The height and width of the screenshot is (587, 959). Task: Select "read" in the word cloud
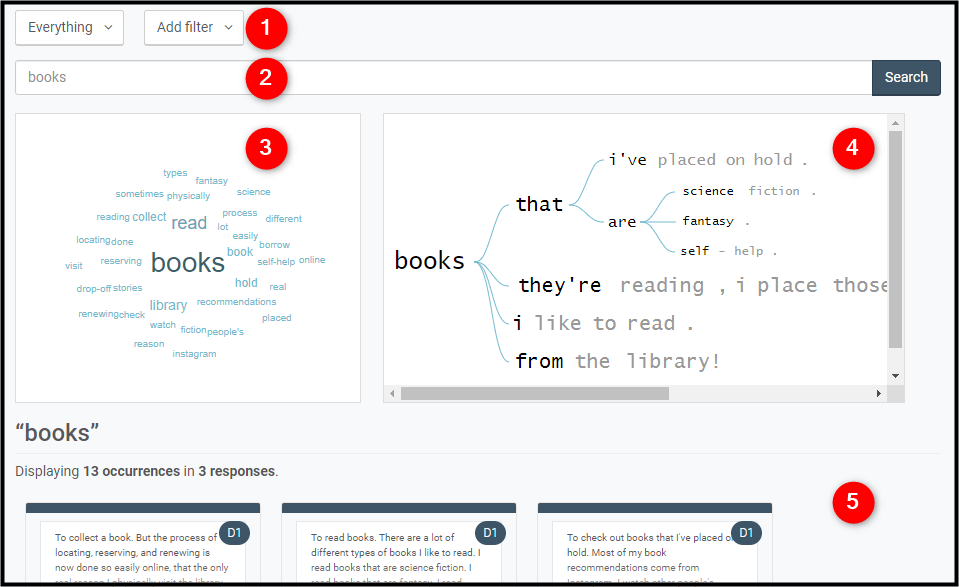[x=189, y=222]
